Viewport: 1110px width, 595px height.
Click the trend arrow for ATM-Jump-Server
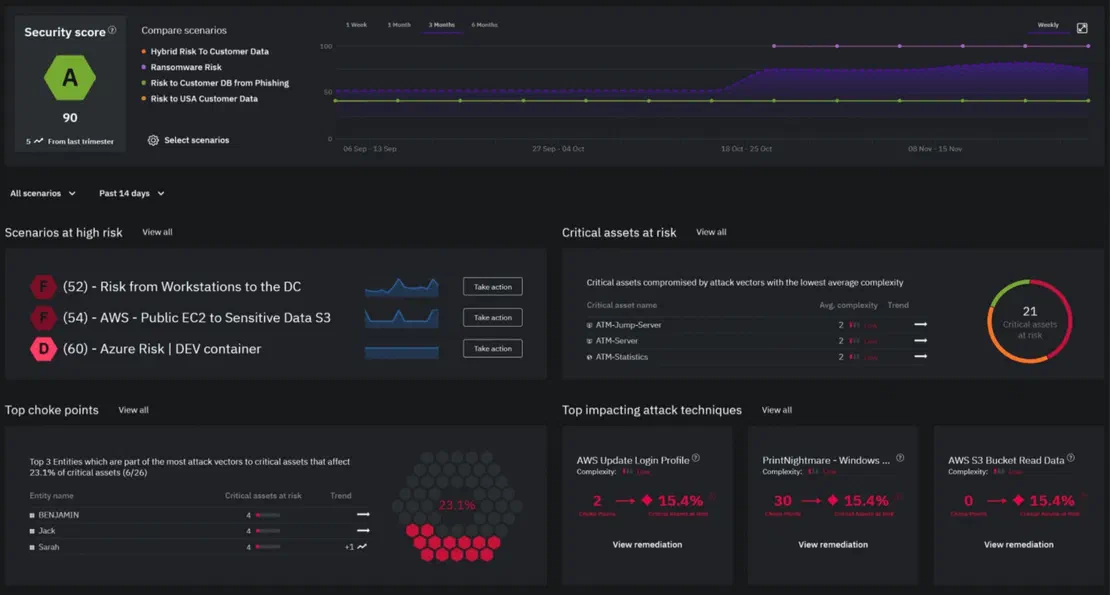tap(920, 325)
